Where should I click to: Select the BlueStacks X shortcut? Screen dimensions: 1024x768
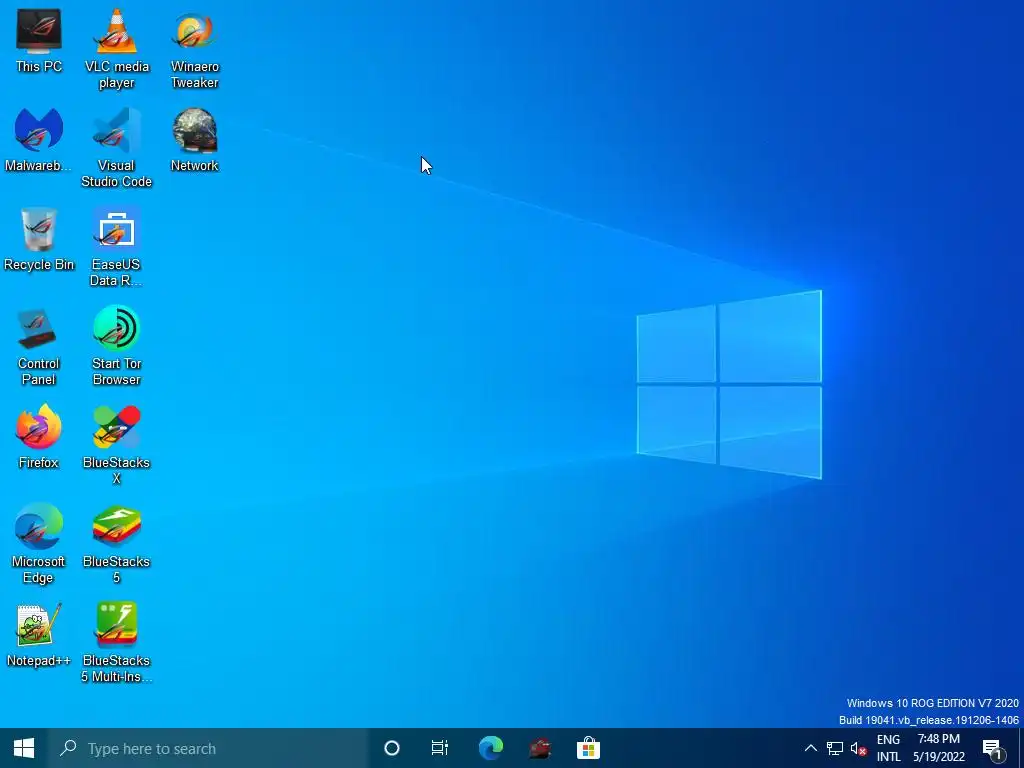click(116, 445)
